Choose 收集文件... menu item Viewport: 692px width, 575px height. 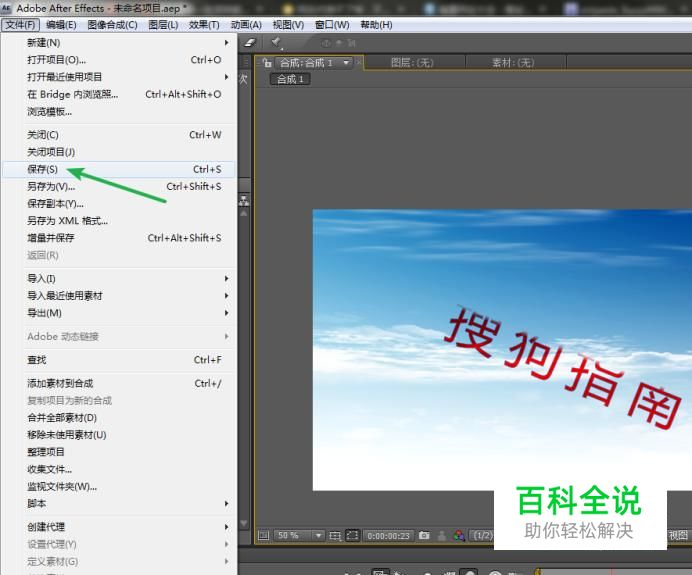coord(119,469)
